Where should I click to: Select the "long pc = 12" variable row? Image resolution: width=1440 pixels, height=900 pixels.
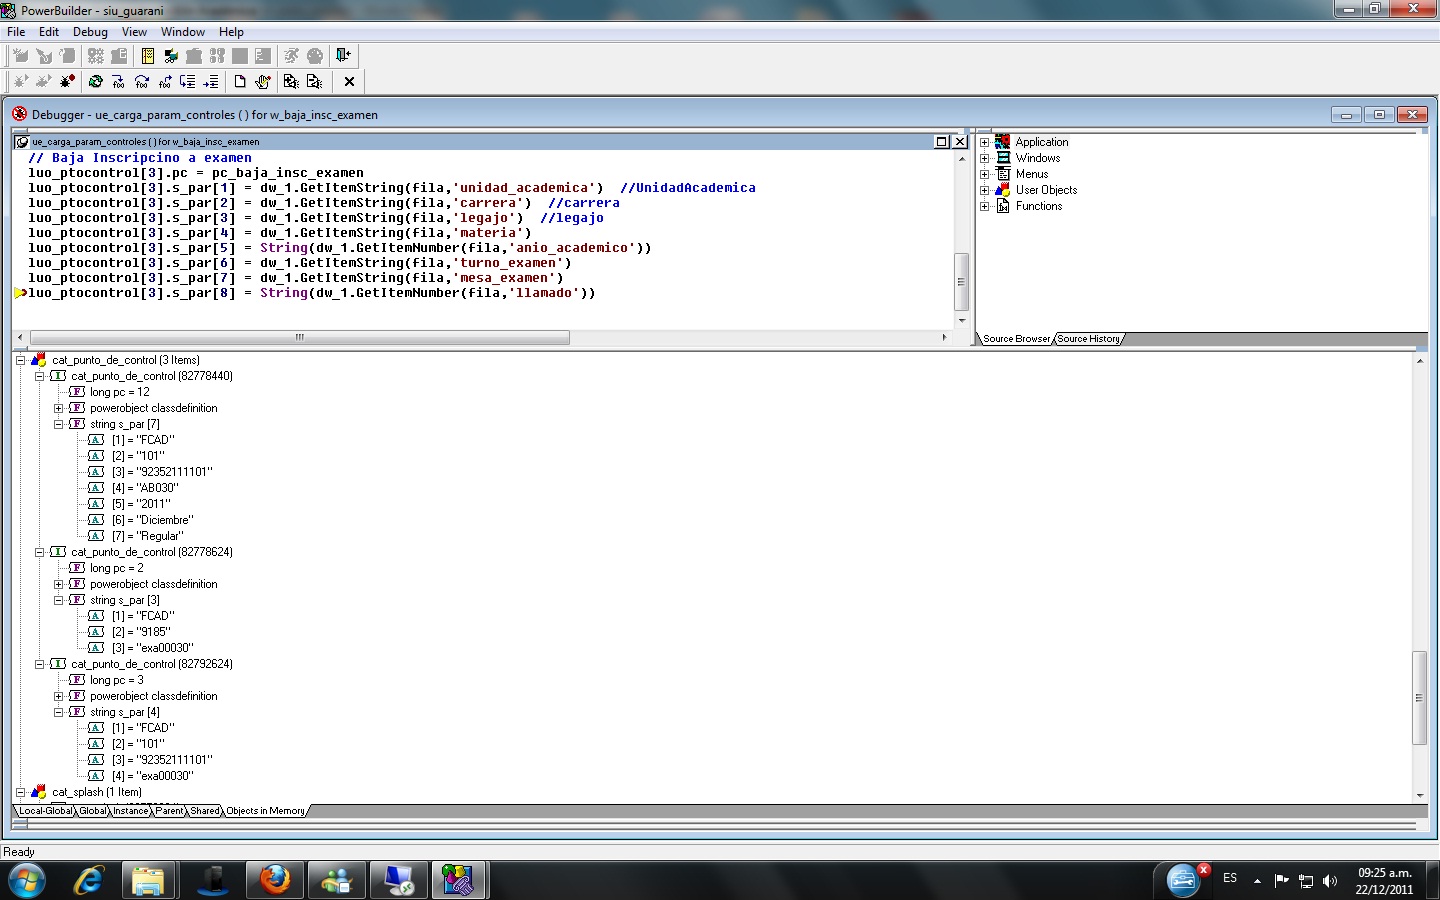(119, 392)
